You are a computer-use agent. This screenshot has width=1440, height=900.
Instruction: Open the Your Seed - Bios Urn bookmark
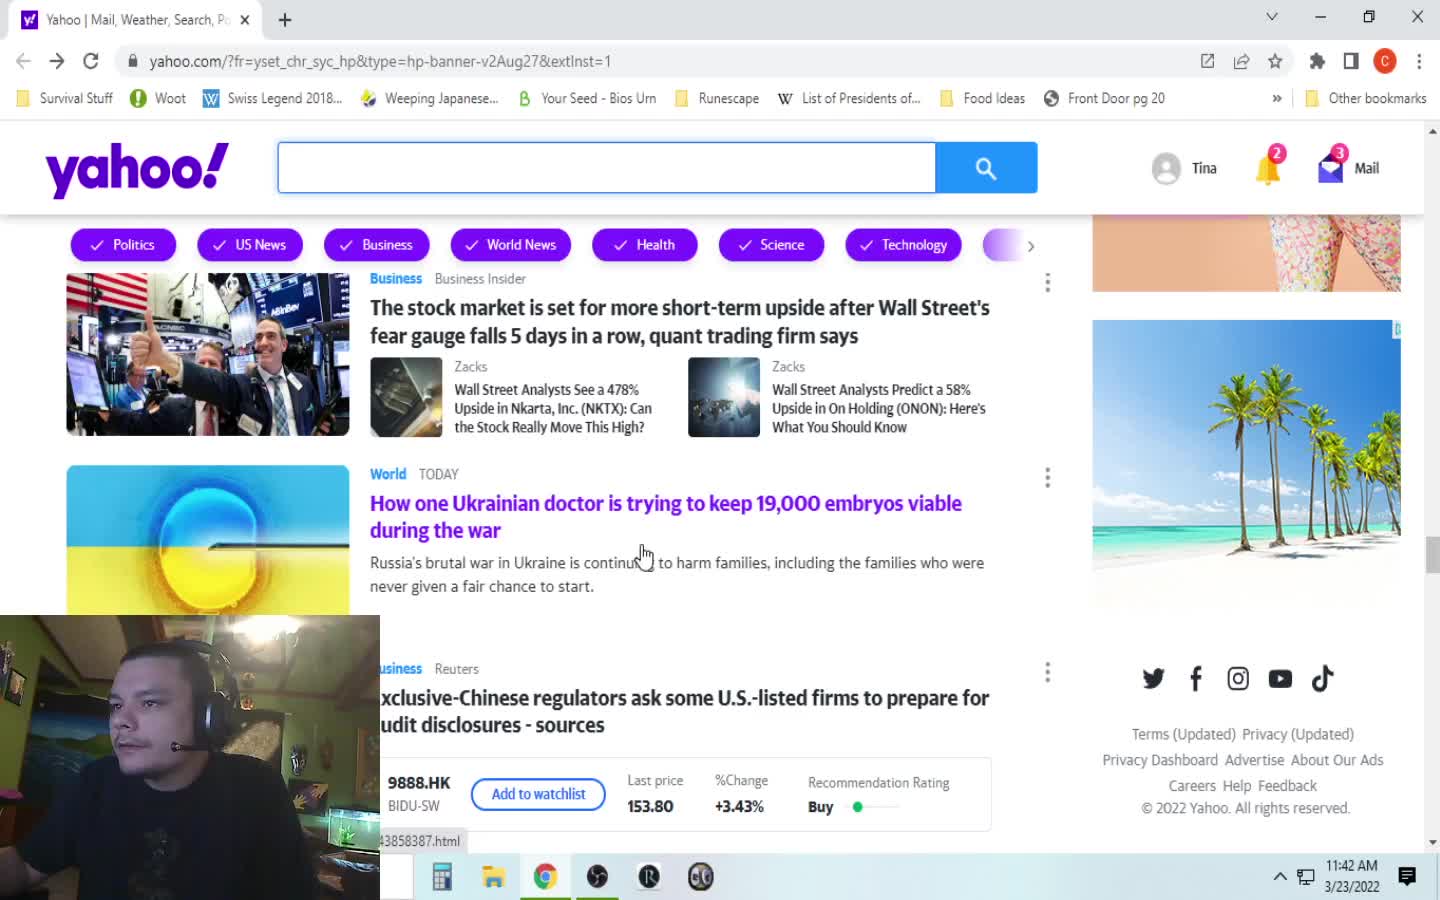pos(587,98)
